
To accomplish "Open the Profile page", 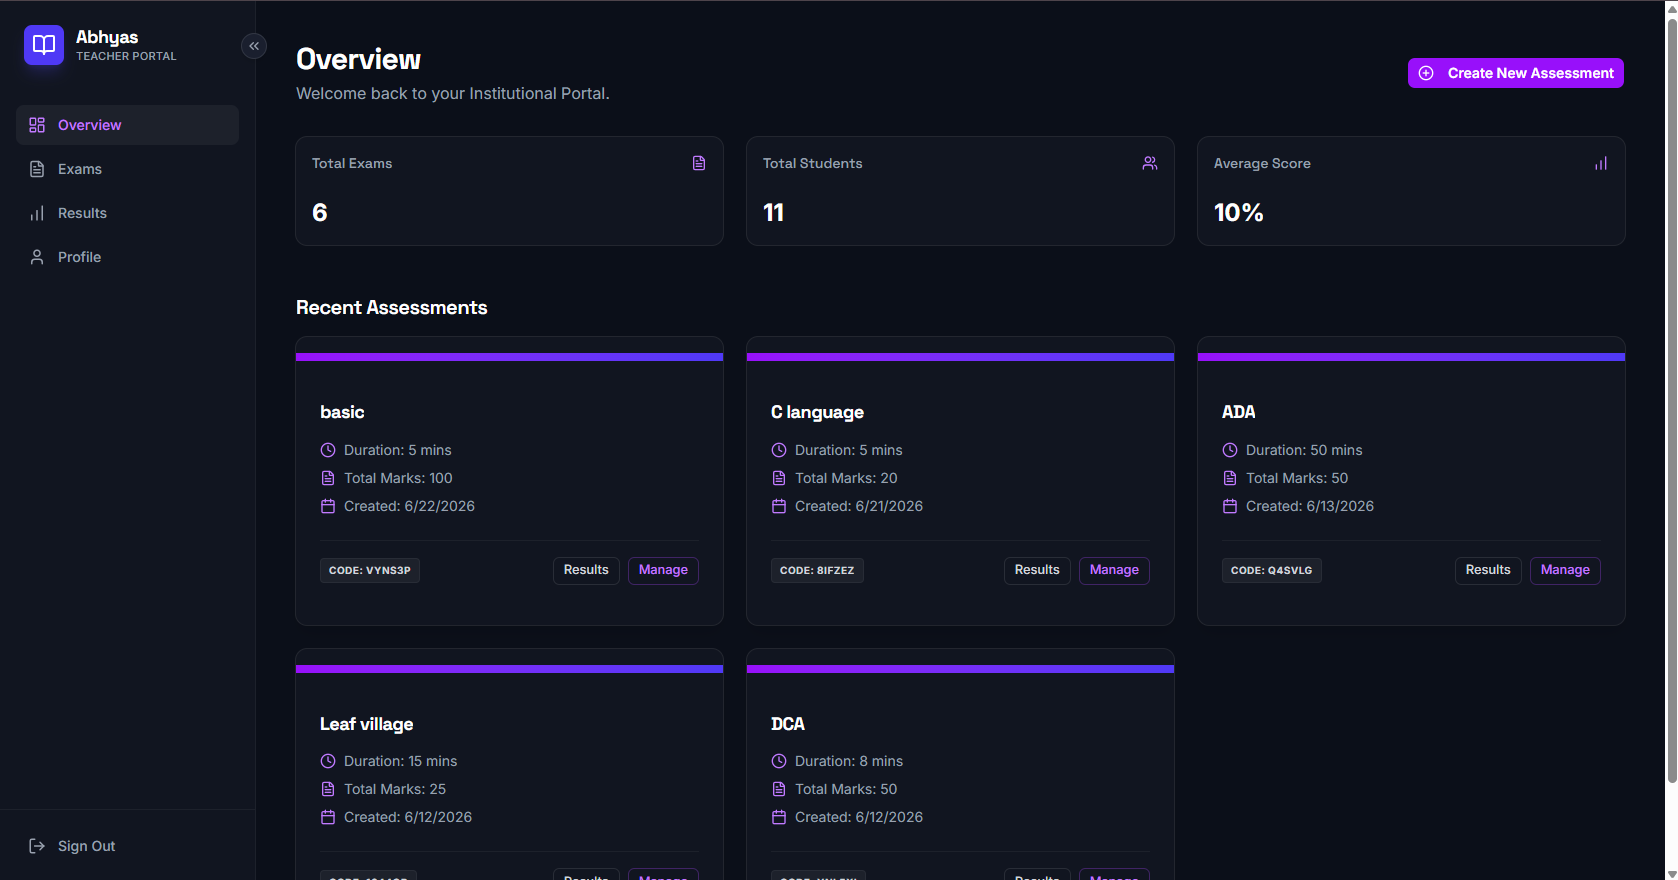I will click(127, 257).
